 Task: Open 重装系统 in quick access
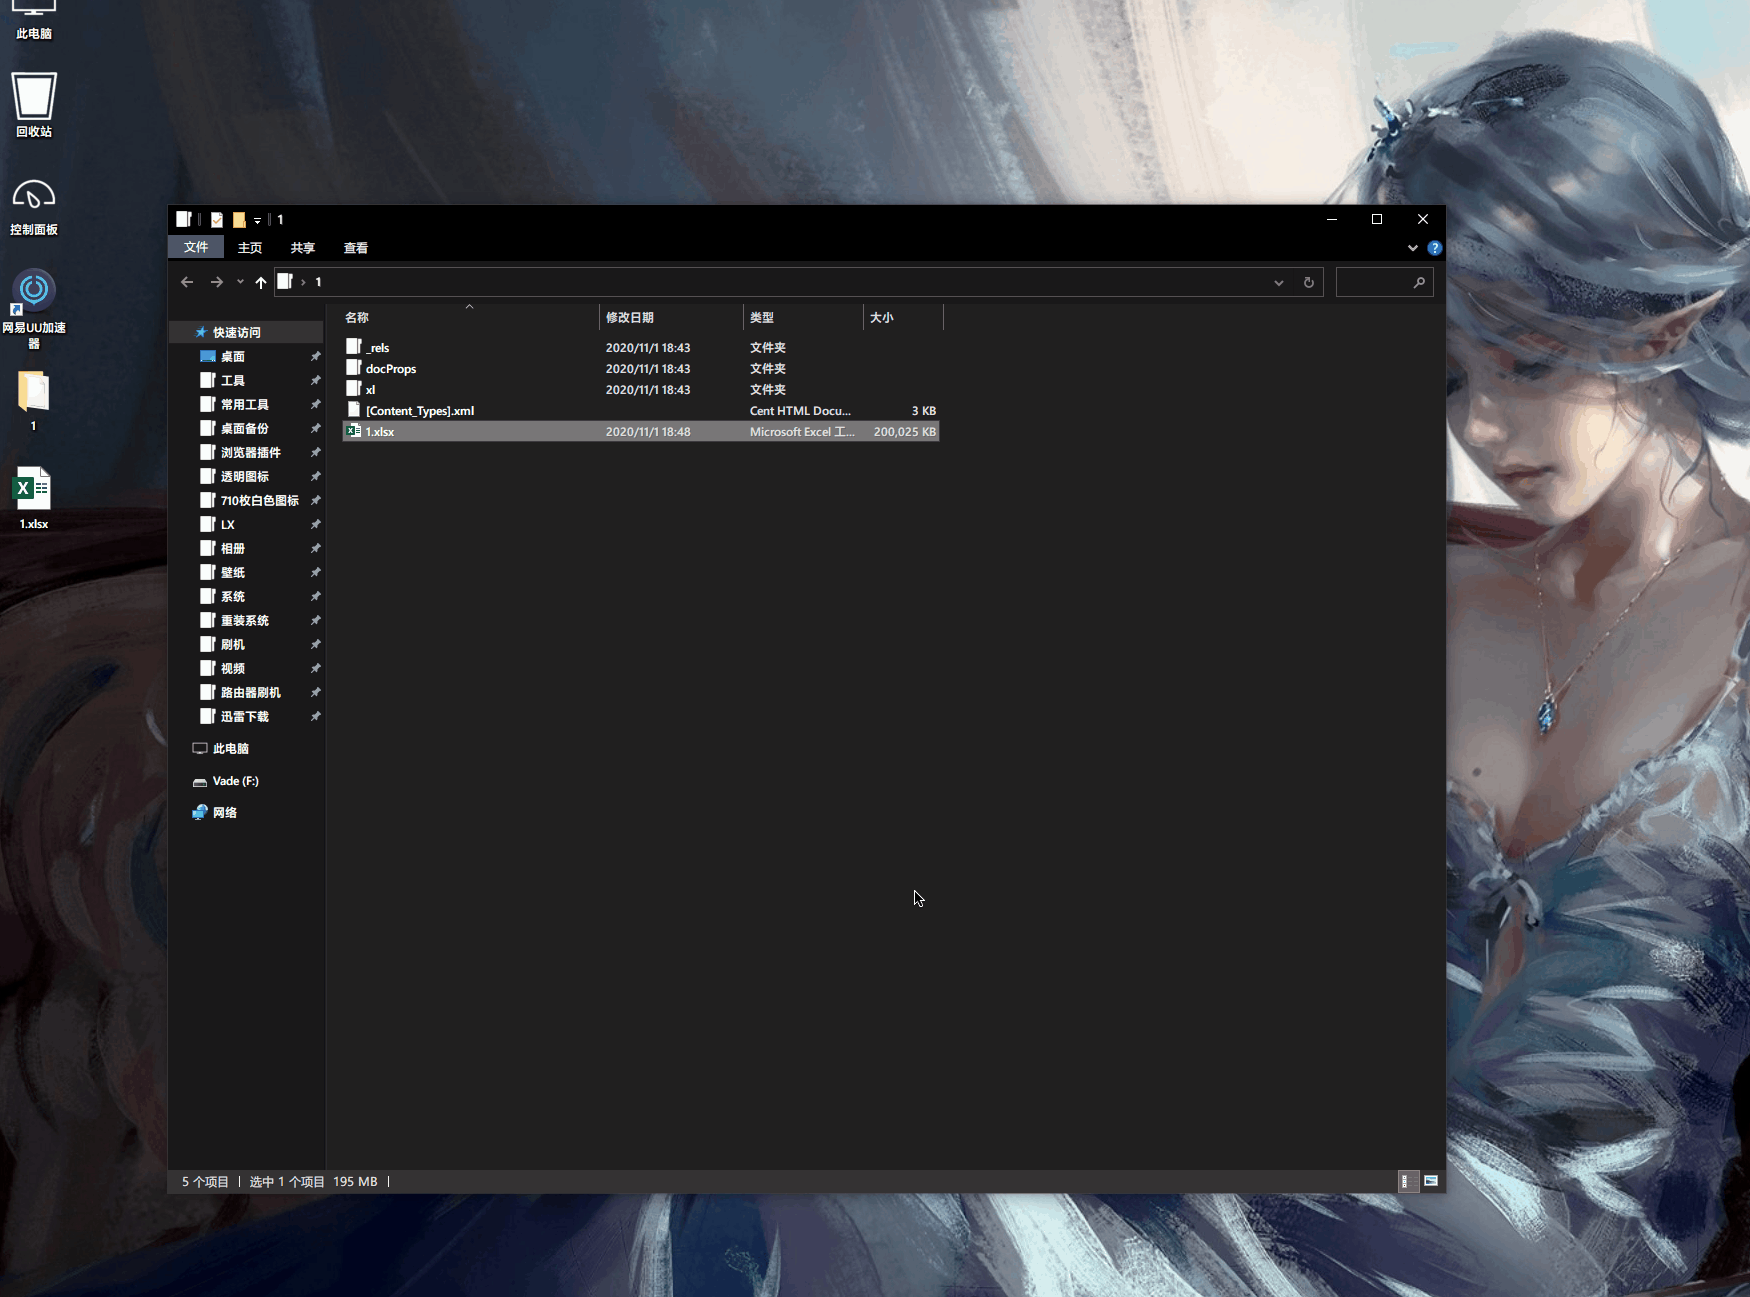[244, 620]
